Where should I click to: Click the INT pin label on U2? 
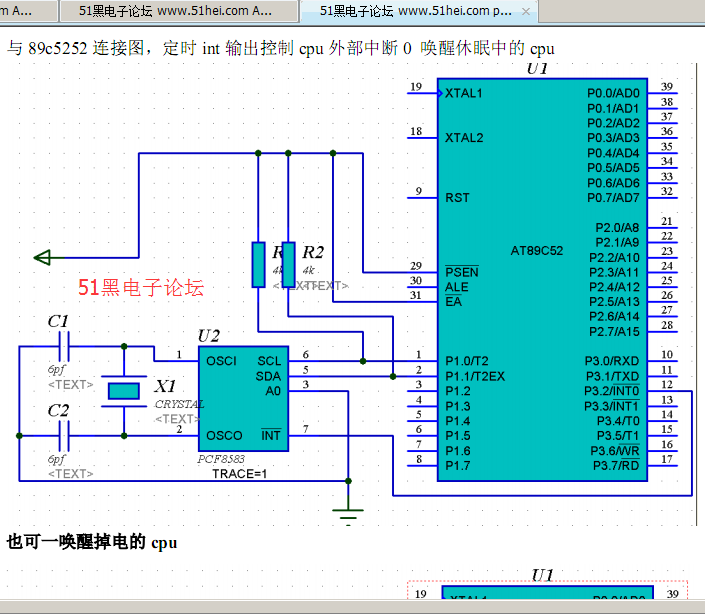pyautogui.click(x=271, y=435)
